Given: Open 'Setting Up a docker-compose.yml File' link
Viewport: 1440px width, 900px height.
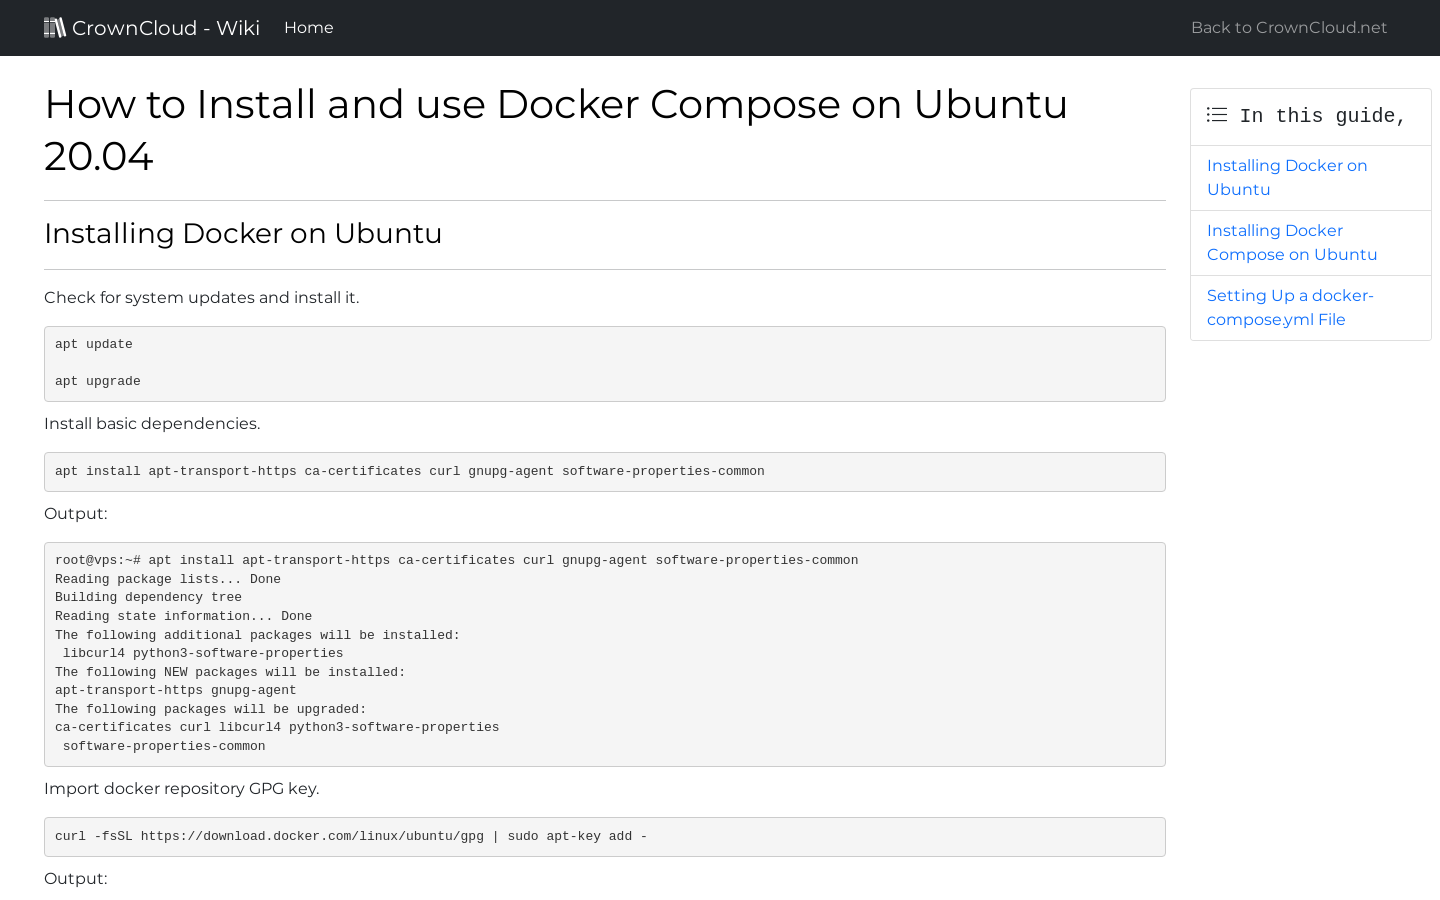Looking at the screenshot, I should 1290,307.
